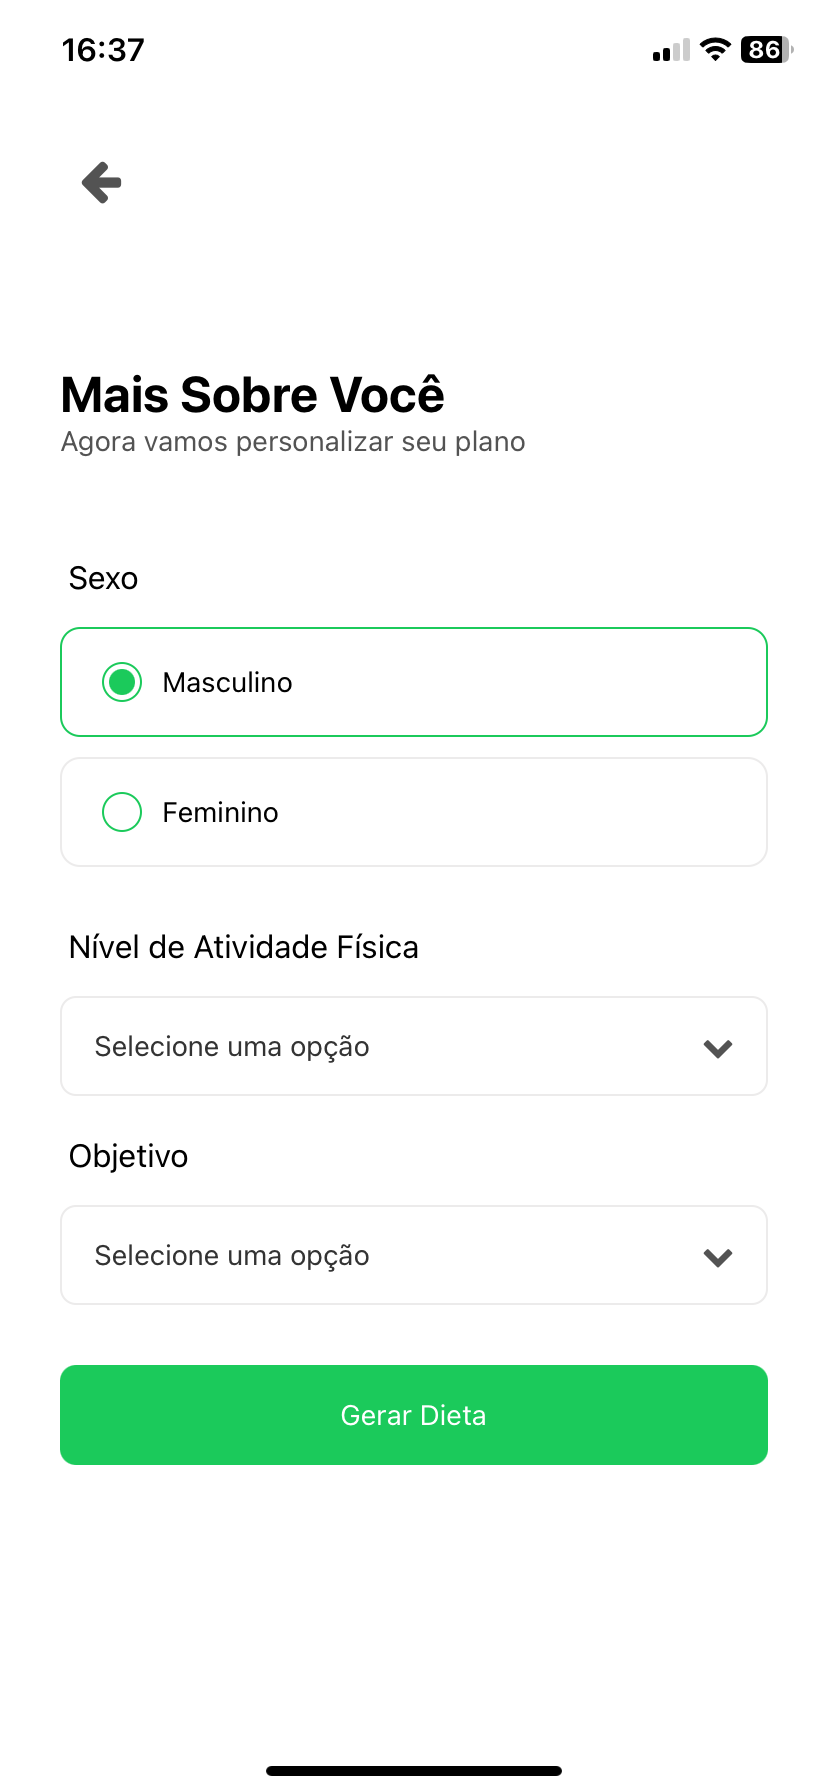Choose the Feminino option text
Image resolution: width=828 pixels, height=1792 pixels.
(x=220, y=812)
